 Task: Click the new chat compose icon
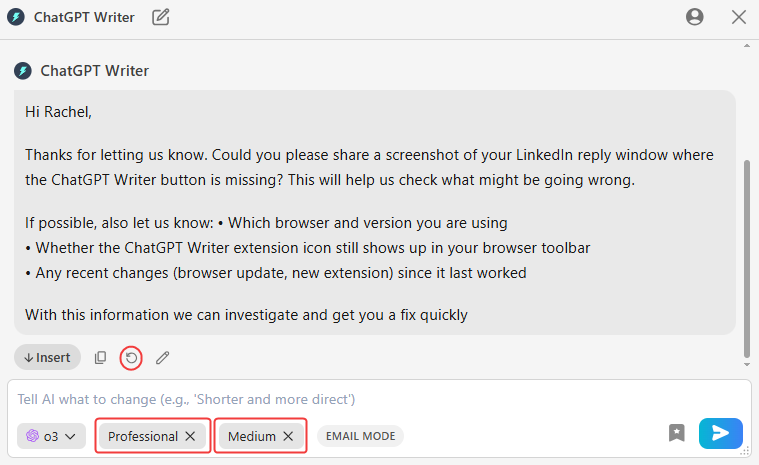tap(161, 17)
